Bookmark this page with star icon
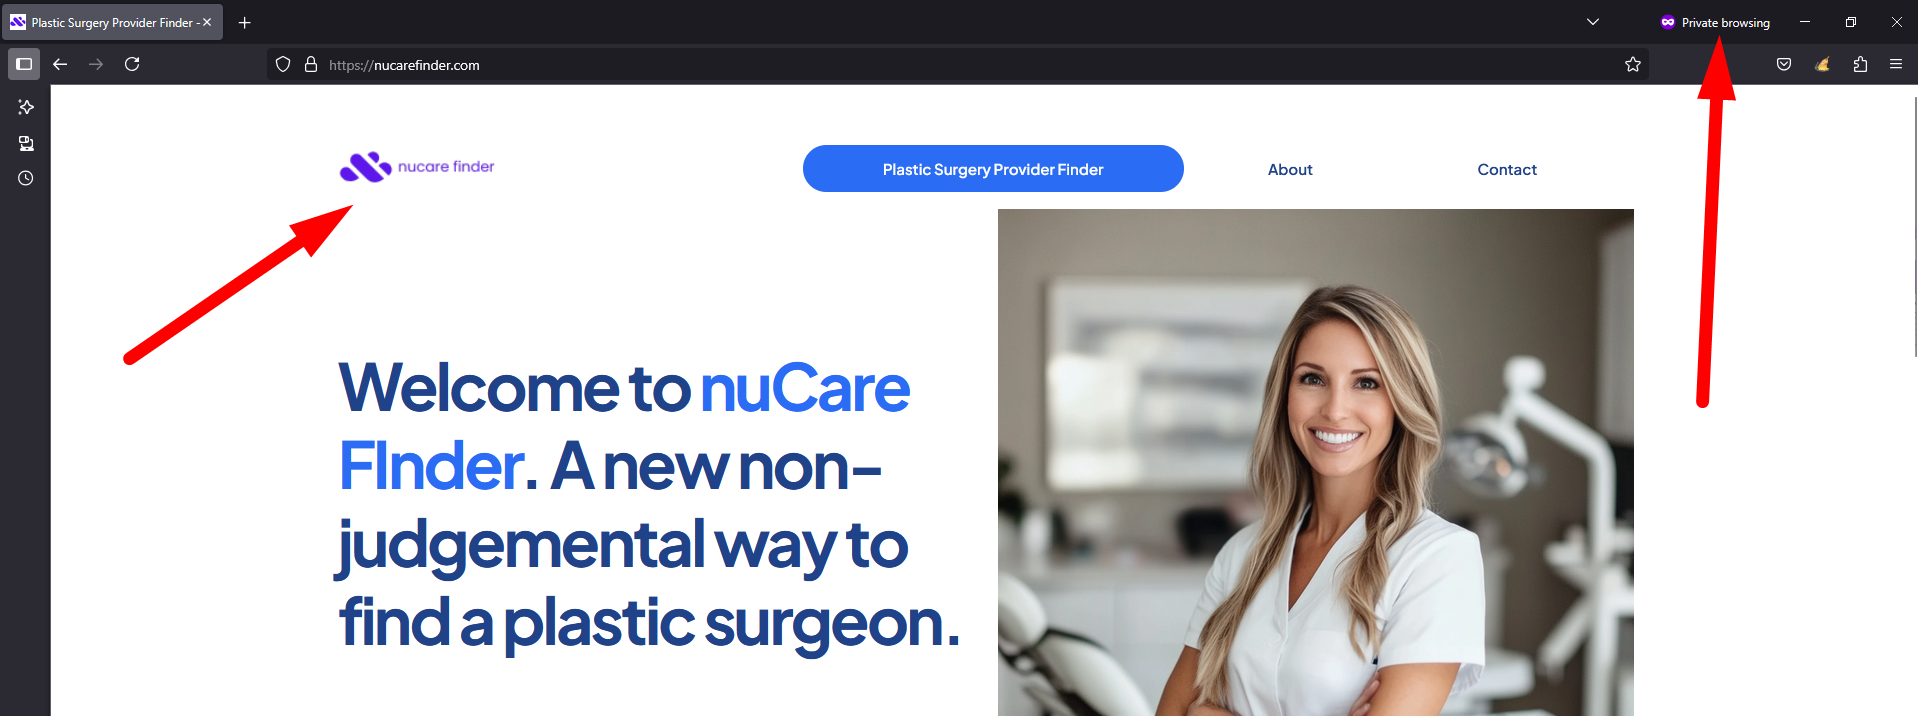 point(1633,64)
